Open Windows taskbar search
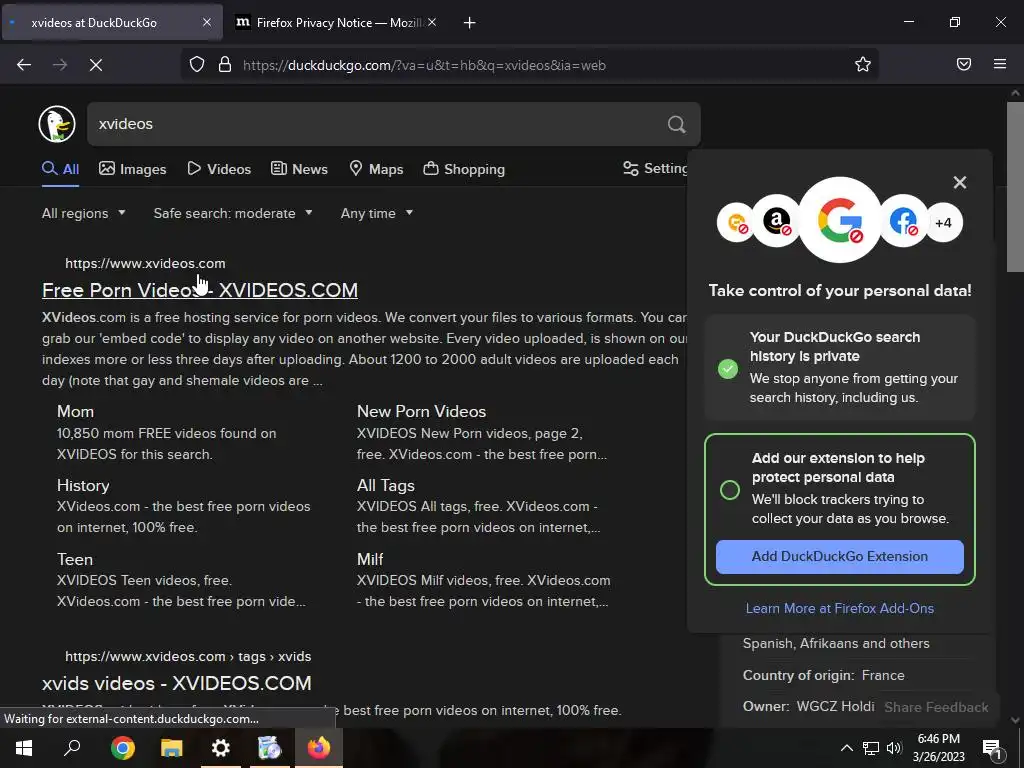 pos(72,748)
